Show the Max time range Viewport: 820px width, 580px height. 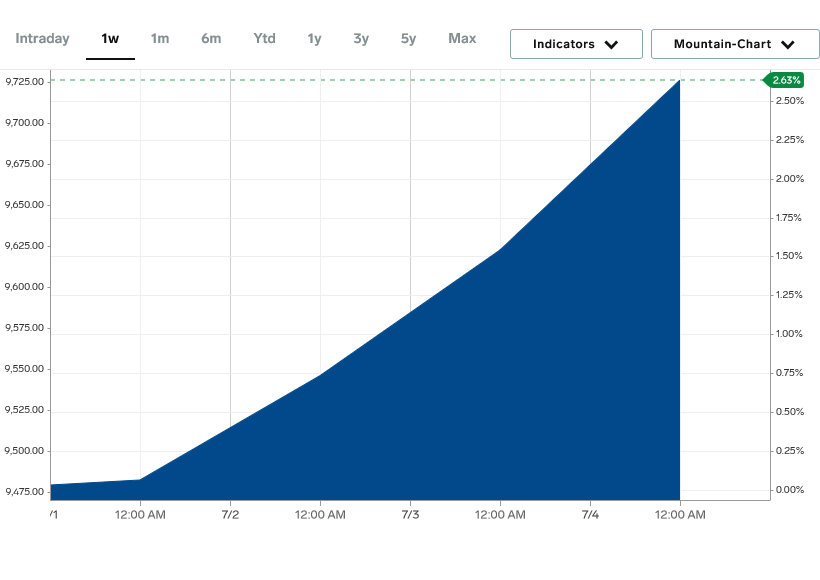coord(462,39)
